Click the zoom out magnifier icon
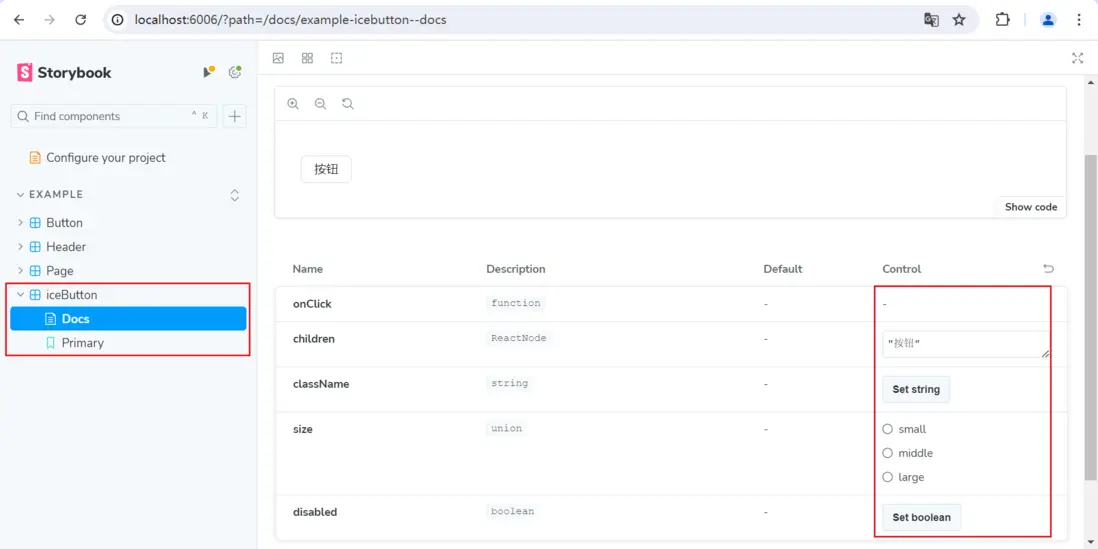Viewport: 1098px width, 549px height. pos(320,104)
